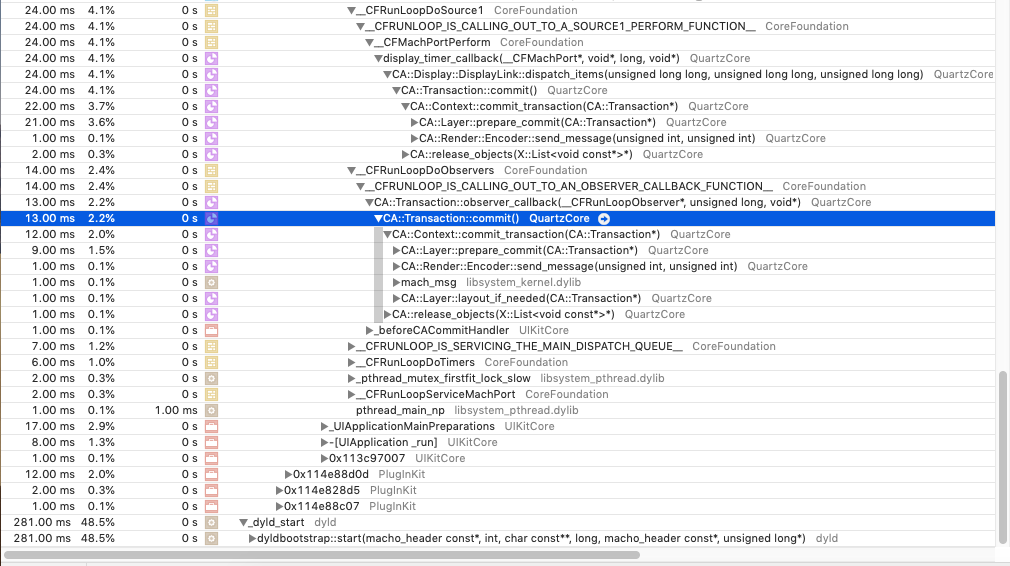The height and width of the screenshot is (566, 1010).
Task: Click the 22.00 ms weight value
Action: pyautogui.click(x=50, y=107)
